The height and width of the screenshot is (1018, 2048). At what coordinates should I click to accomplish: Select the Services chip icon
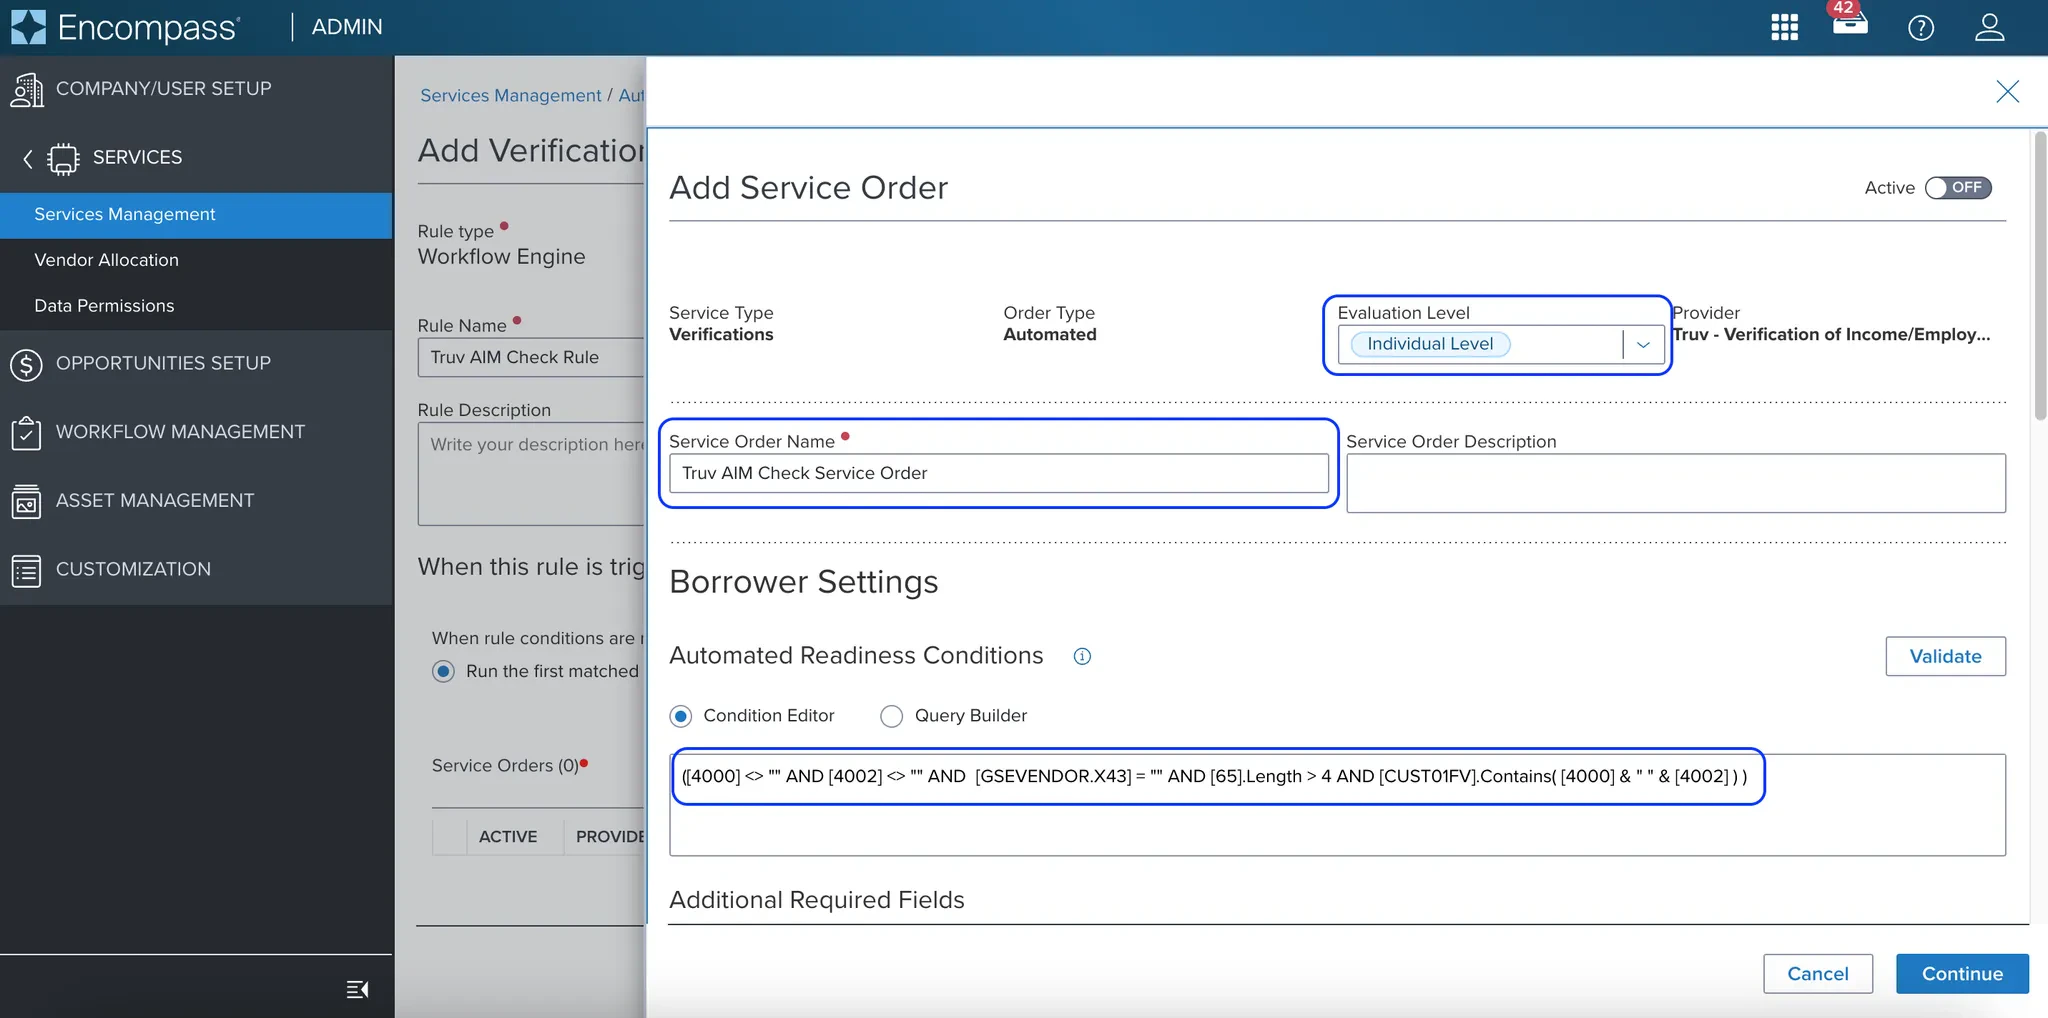[x=62, y=158]
